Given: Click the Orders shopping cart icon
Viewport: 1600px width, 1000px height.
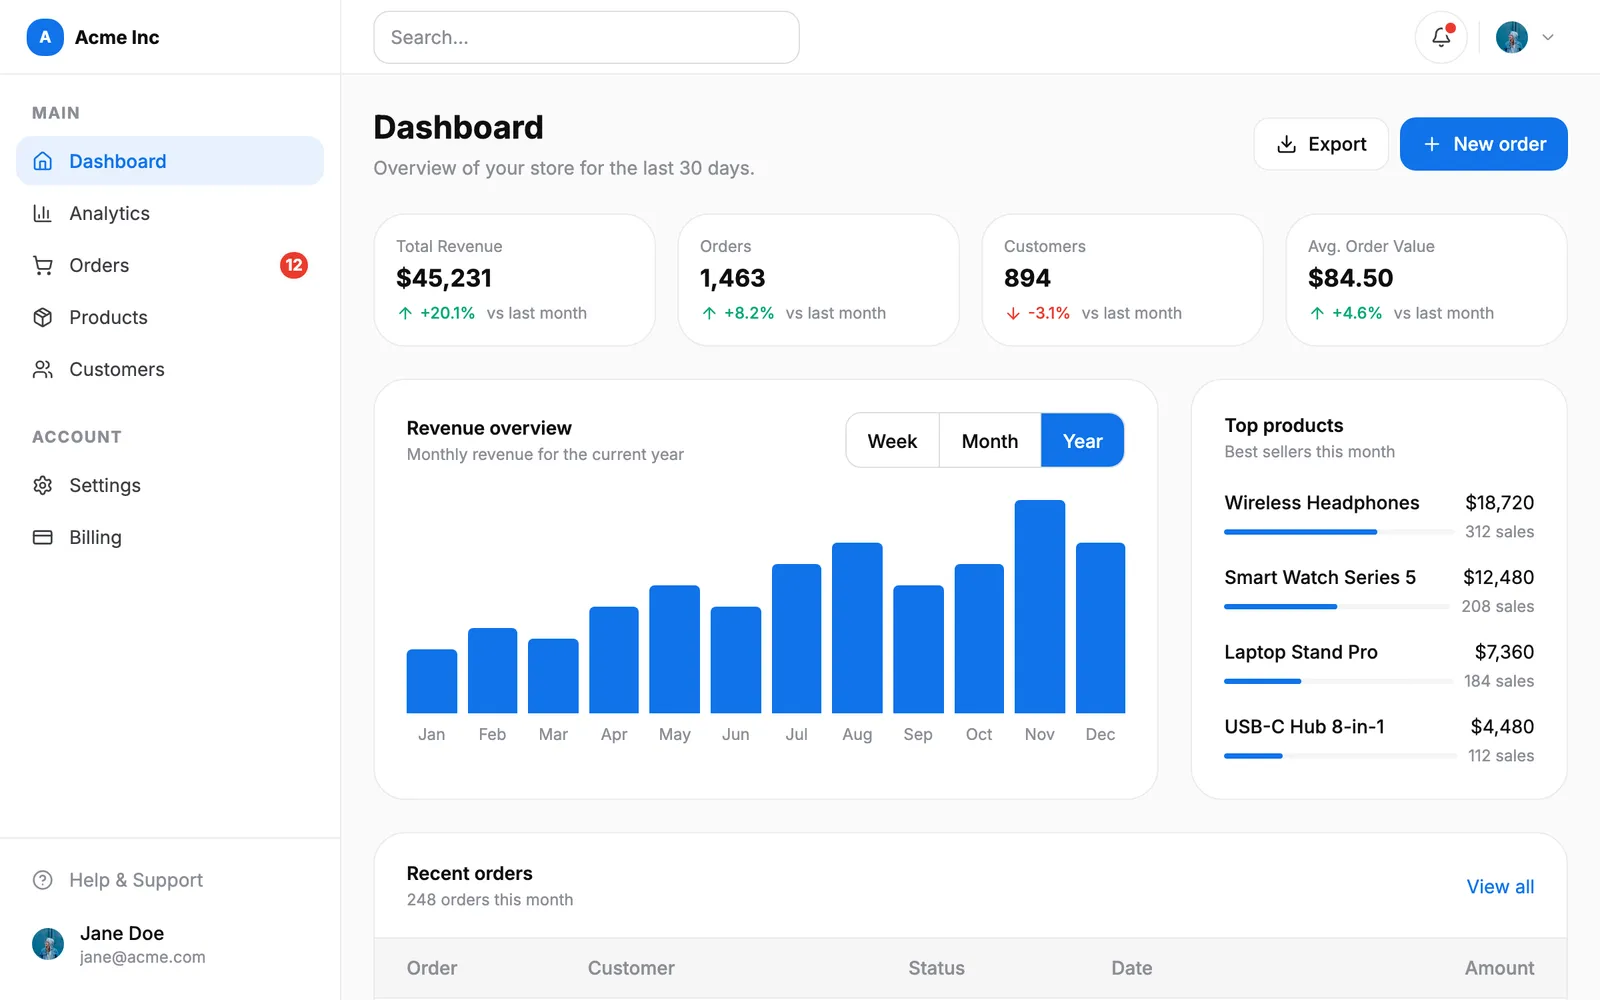Looking at the screenshot, I should coord(43,265).
